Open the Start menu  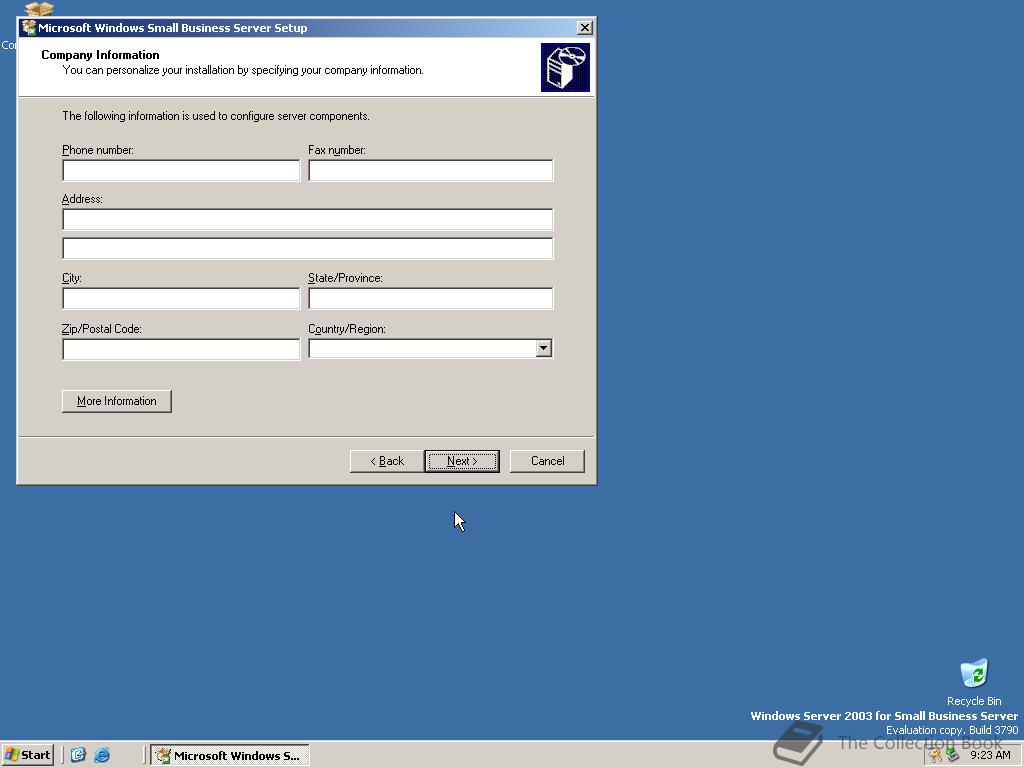[x=27, y=755]
